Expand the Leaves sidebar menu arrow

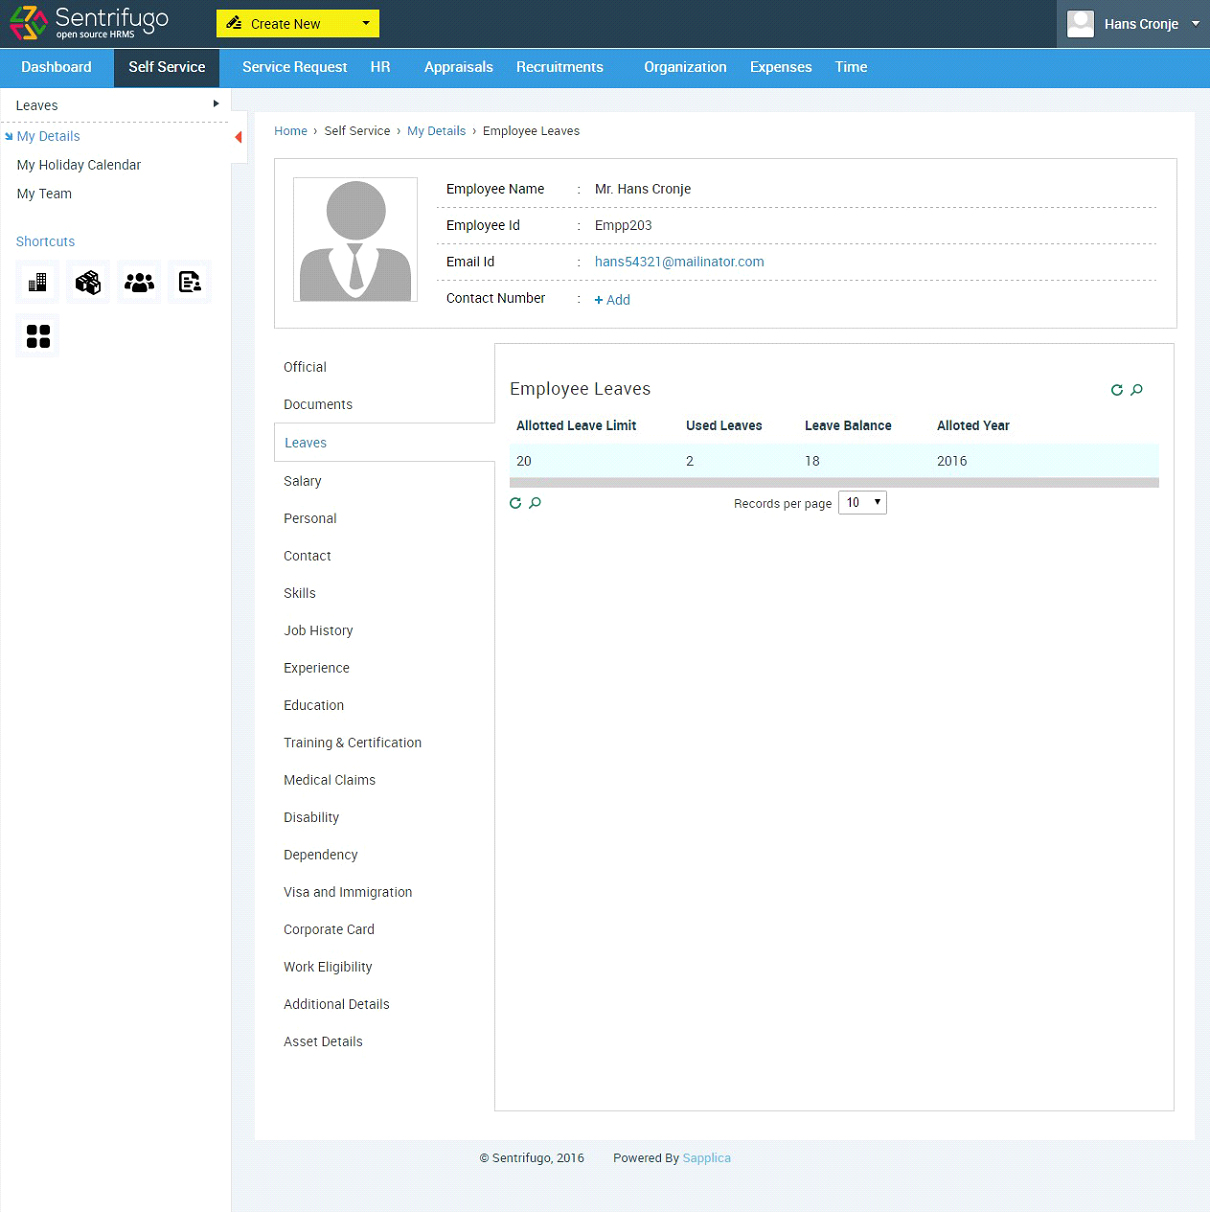point(216,104)
